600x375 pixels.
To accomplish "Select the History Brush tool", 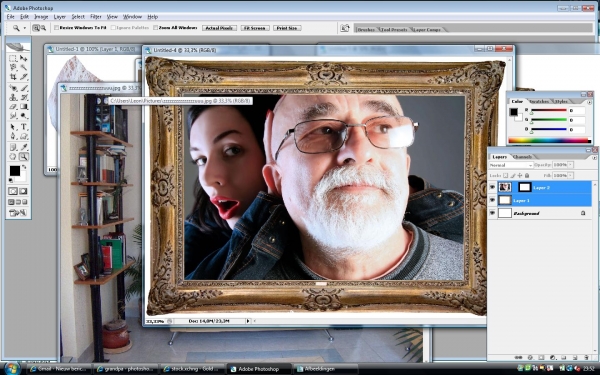I will [24, 98].
